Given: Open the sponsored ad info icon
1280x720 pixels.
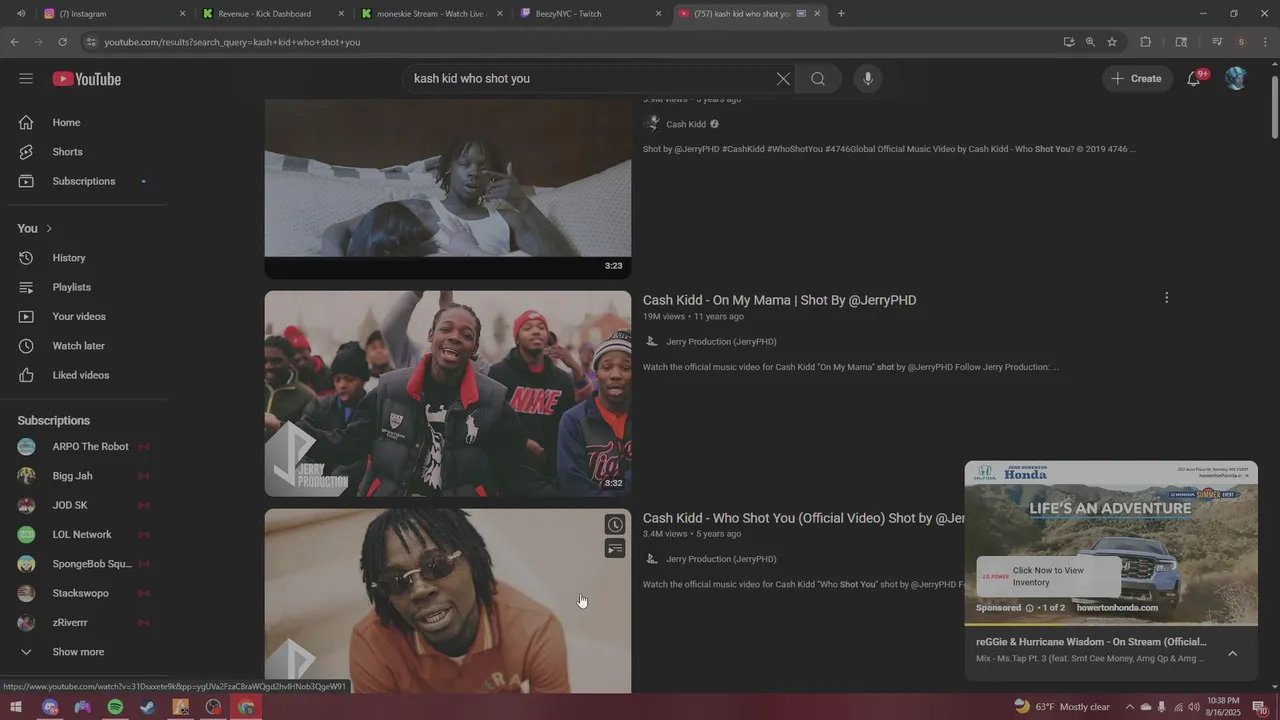Looking at the screenshot, I should click(1029, 608).
